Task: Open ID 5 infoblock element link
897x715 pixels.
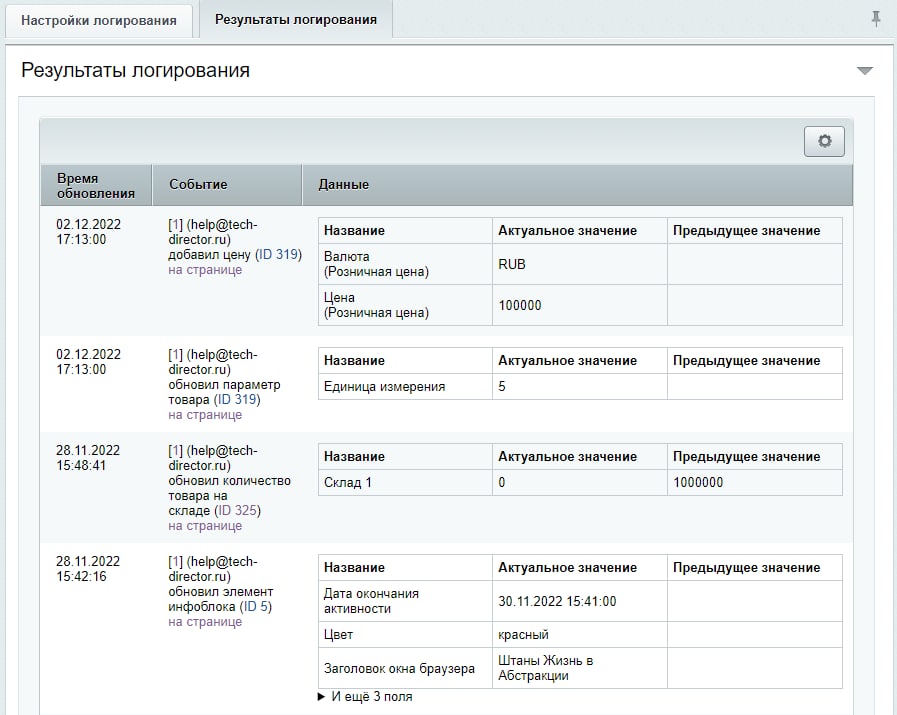Action: 255,607
